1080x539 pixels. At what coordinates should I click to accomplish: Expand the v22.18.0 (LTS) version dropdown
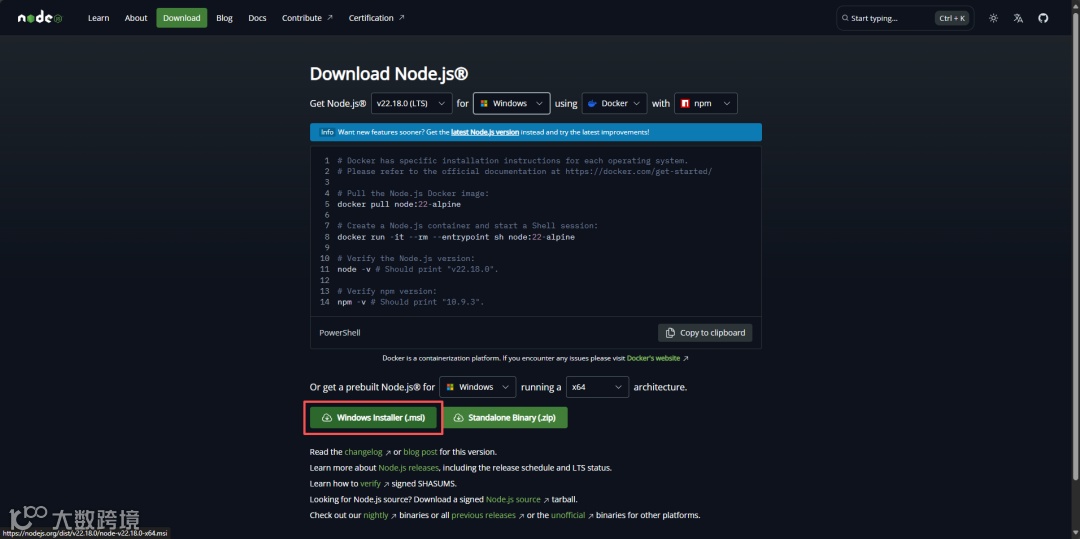tap(412, 103)
